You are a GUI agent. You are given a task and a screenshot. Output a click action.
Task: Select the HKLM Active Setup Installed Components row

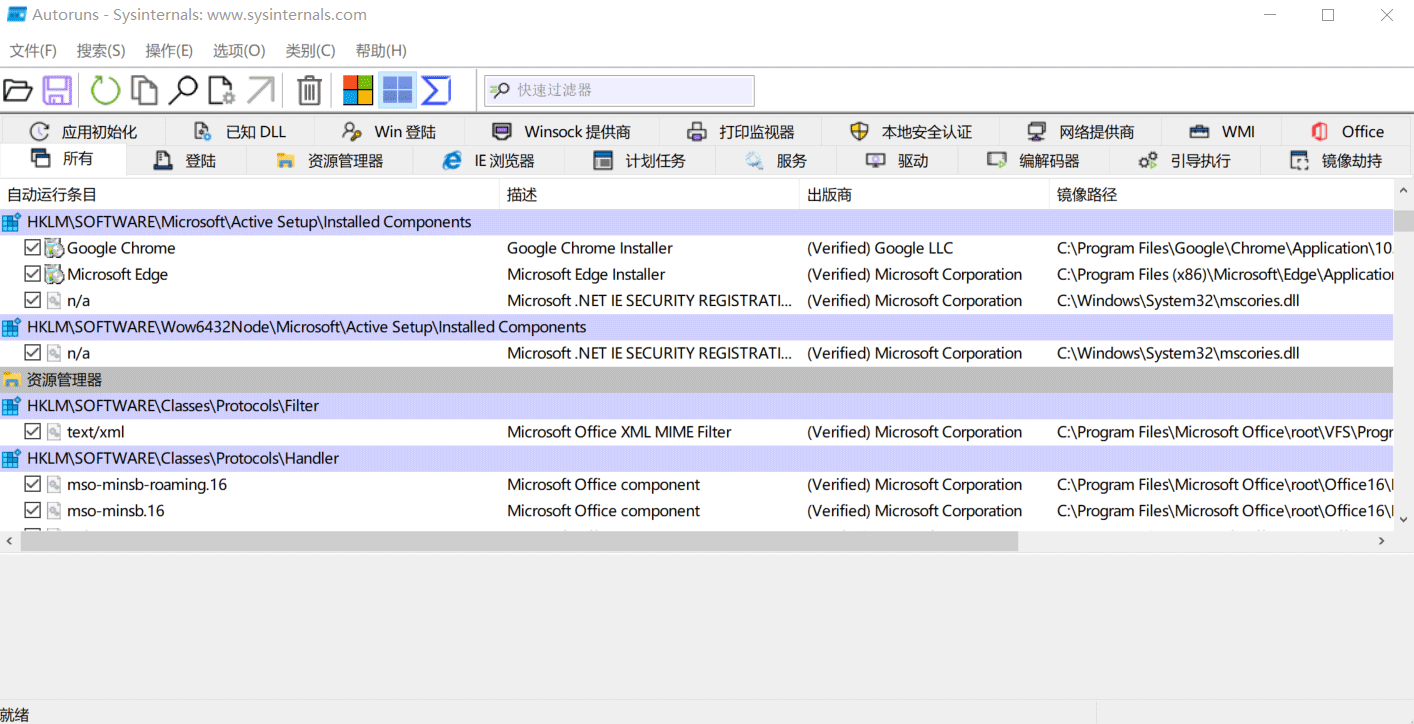(696, 222)
